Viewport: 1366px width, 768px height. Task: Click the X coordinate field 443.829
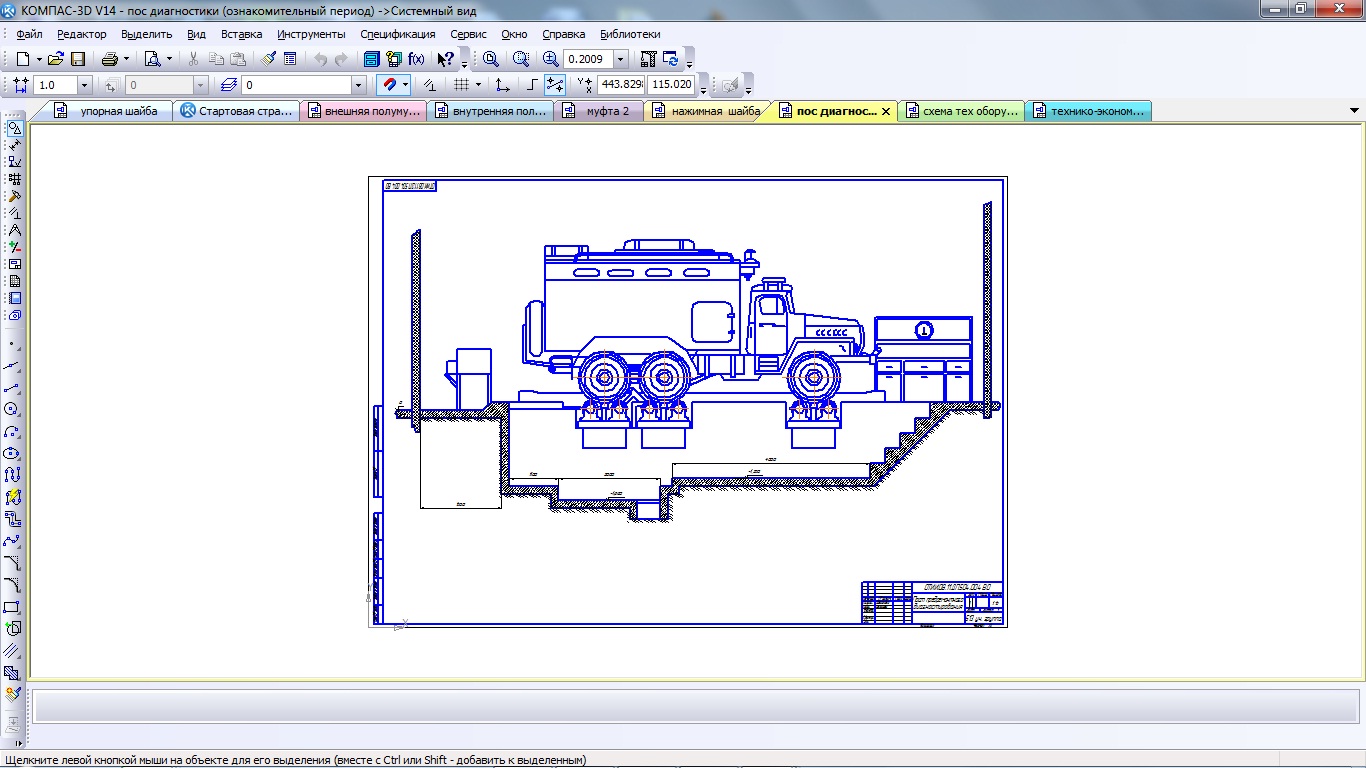[x=620, y=85]
